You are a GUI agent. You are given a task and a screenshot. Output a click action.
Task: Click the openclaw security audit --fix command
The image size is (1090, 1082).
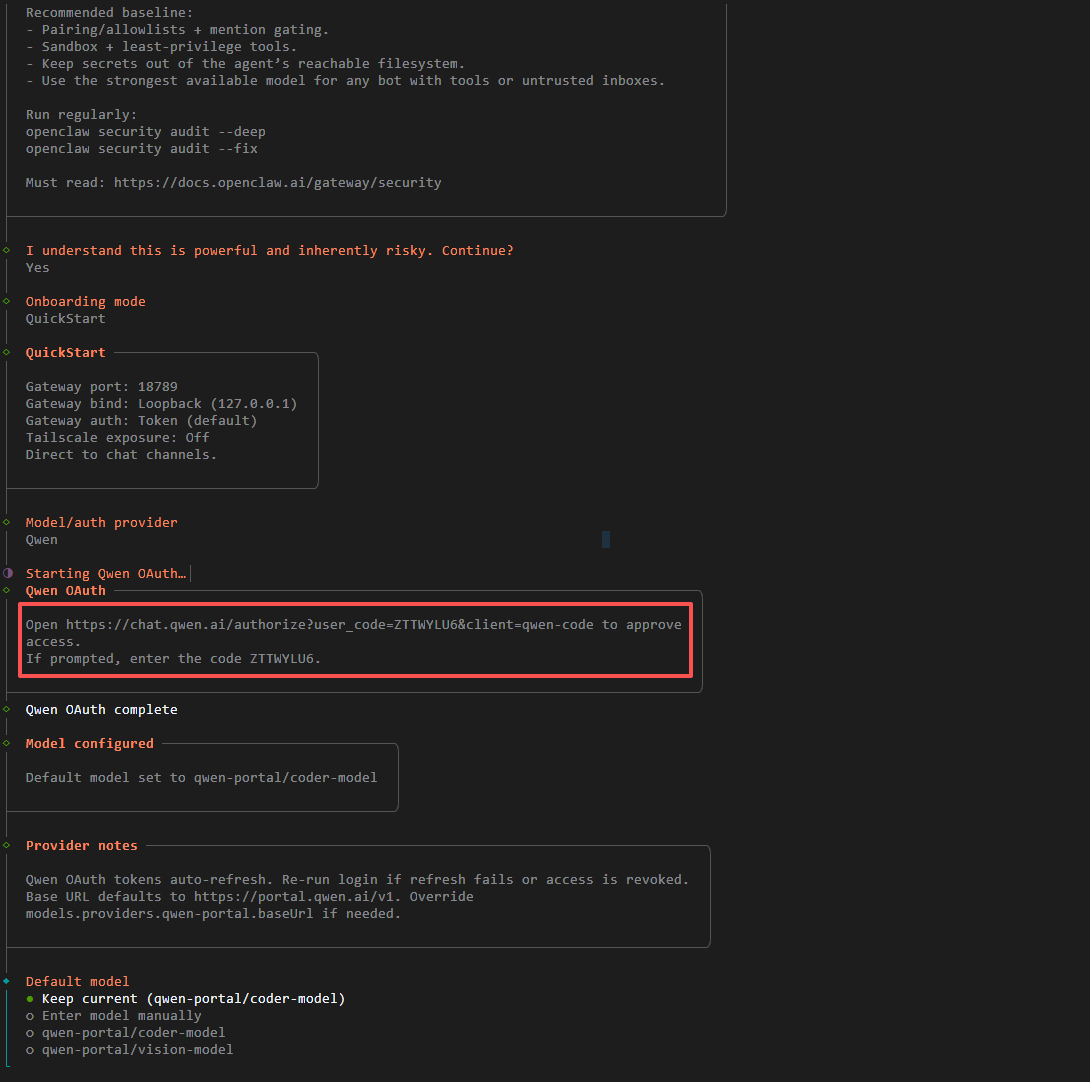click(x=142, y=149)
